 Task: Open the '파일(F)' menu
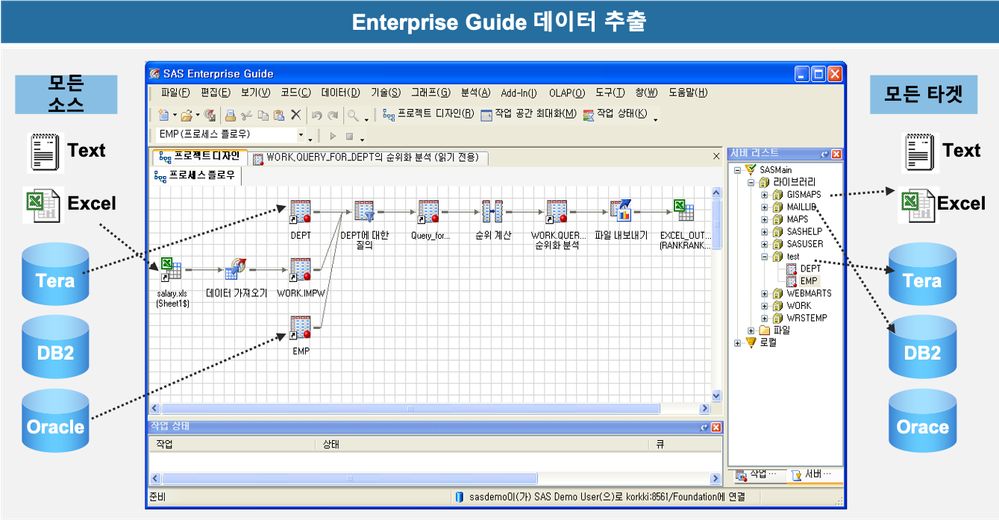pos(175,93)
